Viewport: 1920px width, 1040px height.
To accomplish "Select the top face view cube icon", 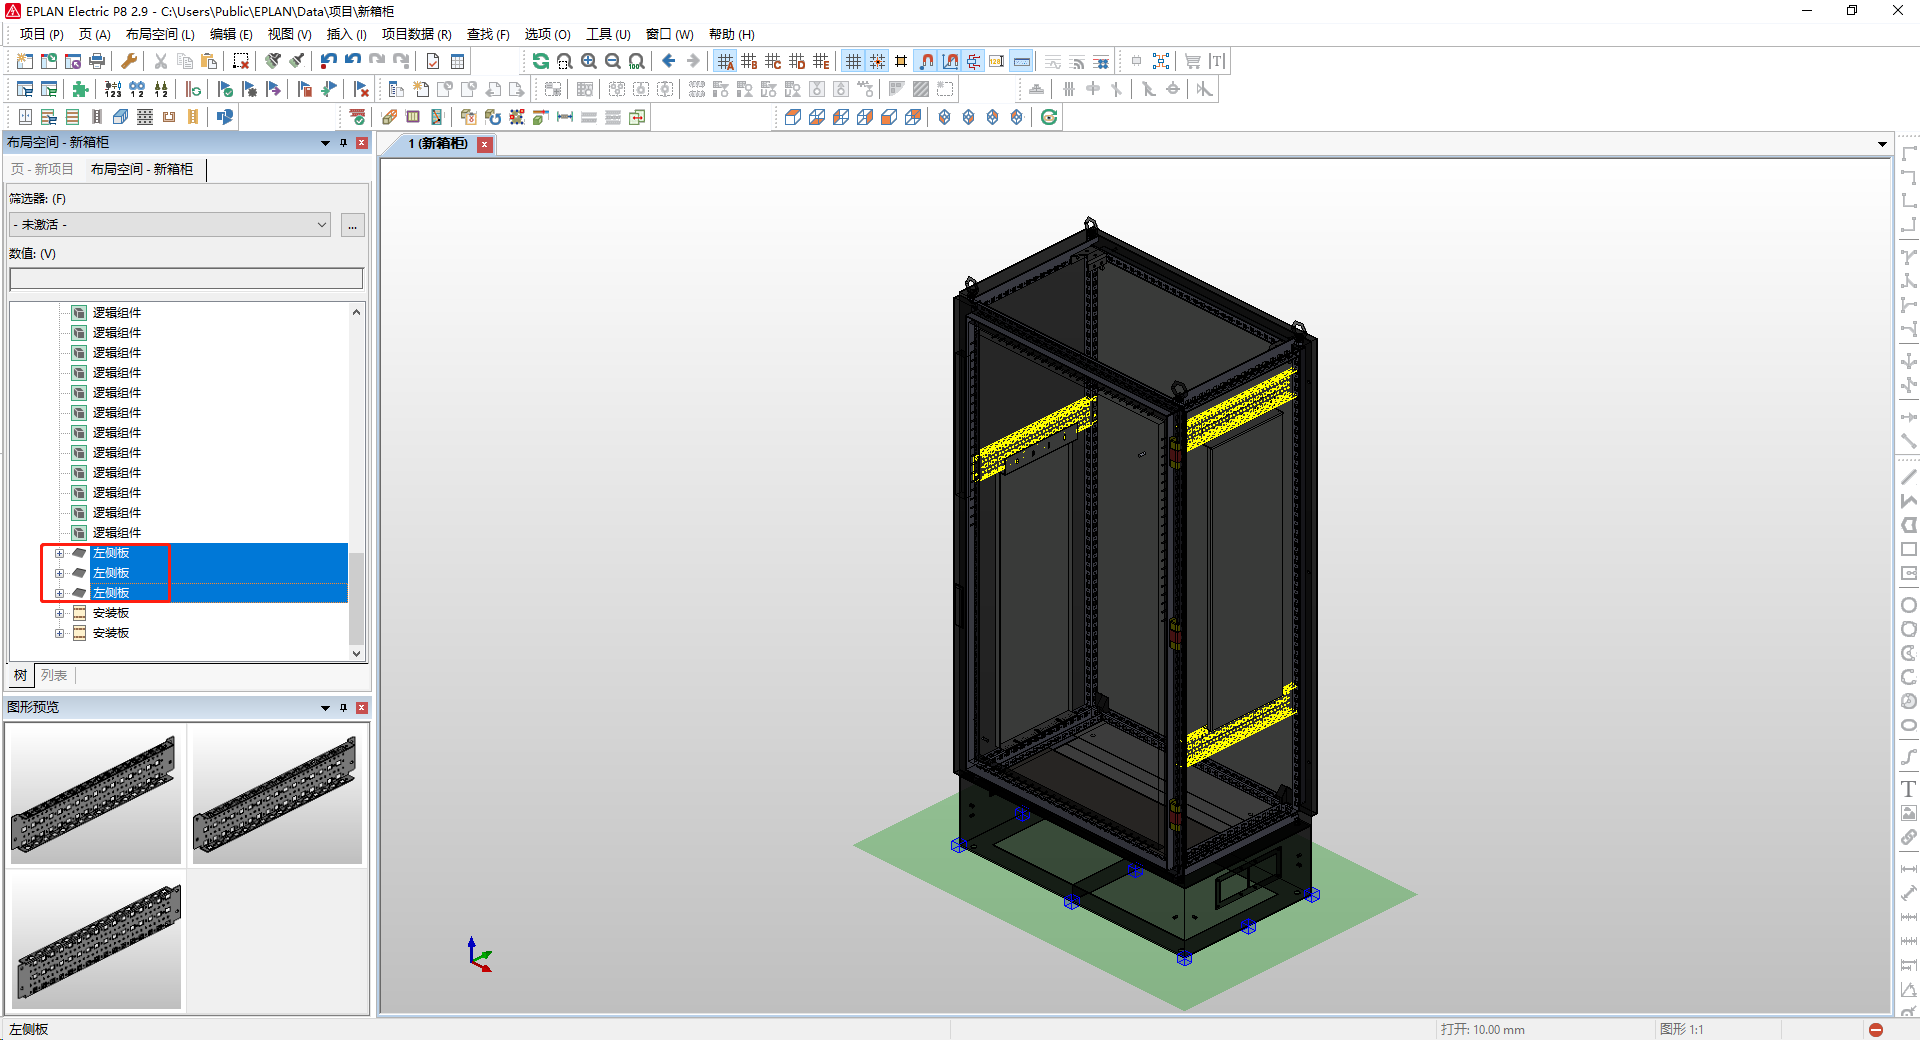I will pyautogui.click(x=792, y=117).
